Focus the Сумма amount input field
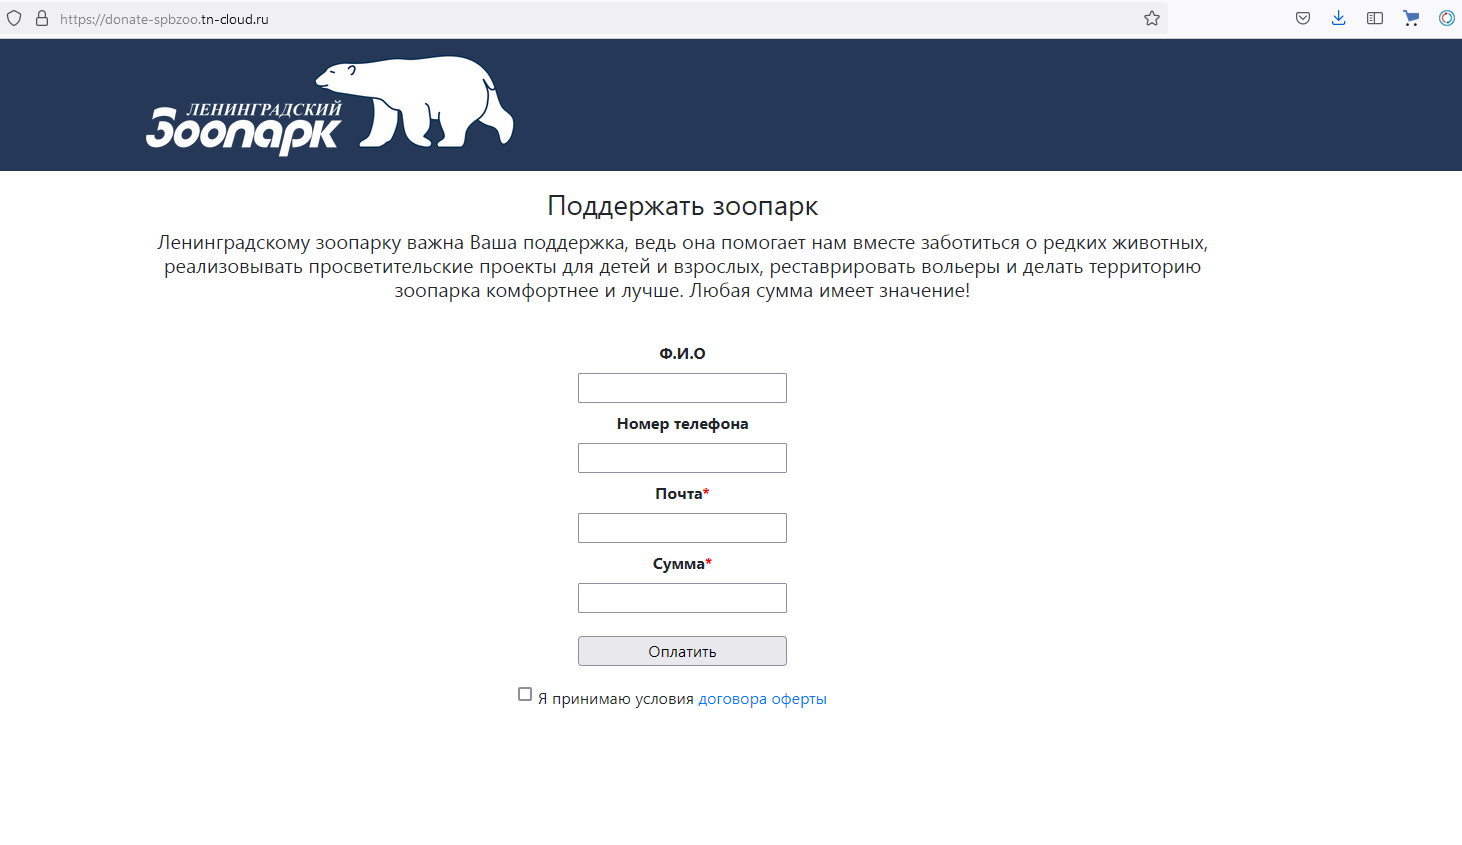The image size is (1462, 845). coord(682,598)
